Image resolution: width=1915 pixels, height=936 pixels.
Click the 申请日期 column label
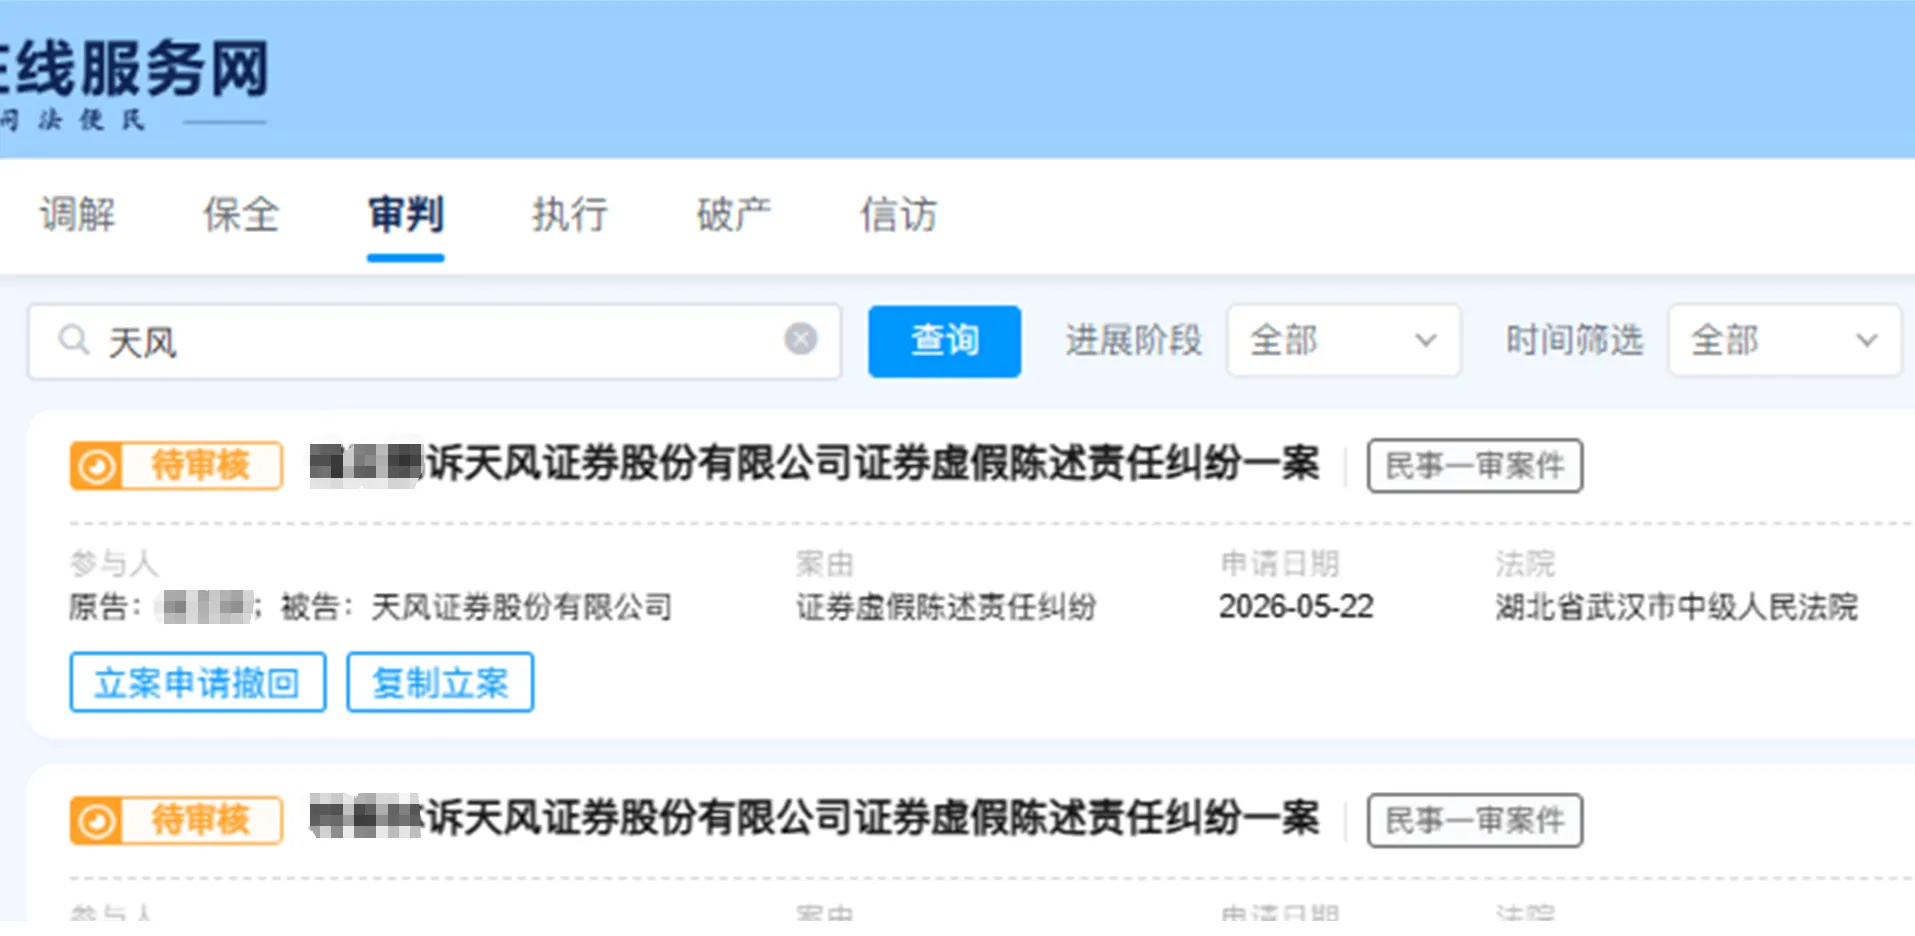1279,564
